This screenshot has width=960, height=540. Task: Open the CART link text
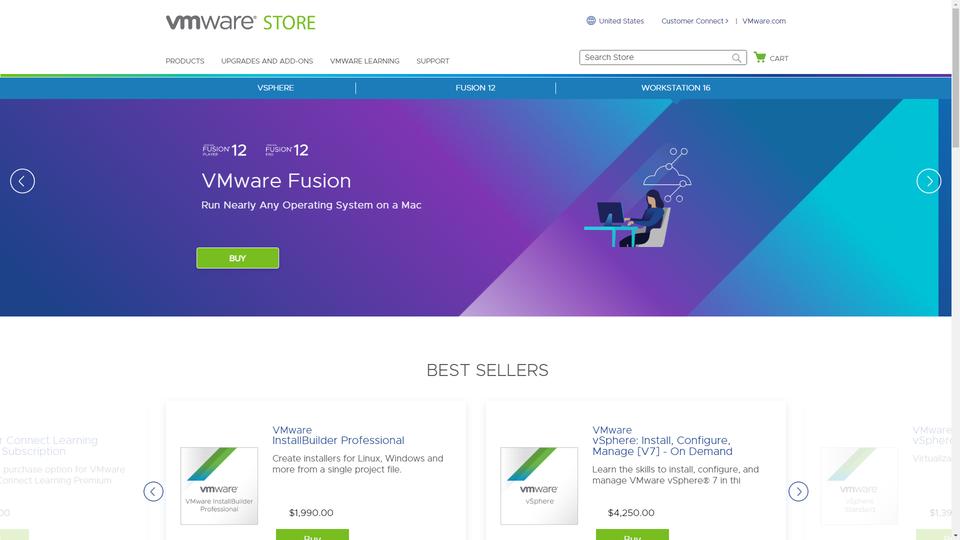coord(779,59)
